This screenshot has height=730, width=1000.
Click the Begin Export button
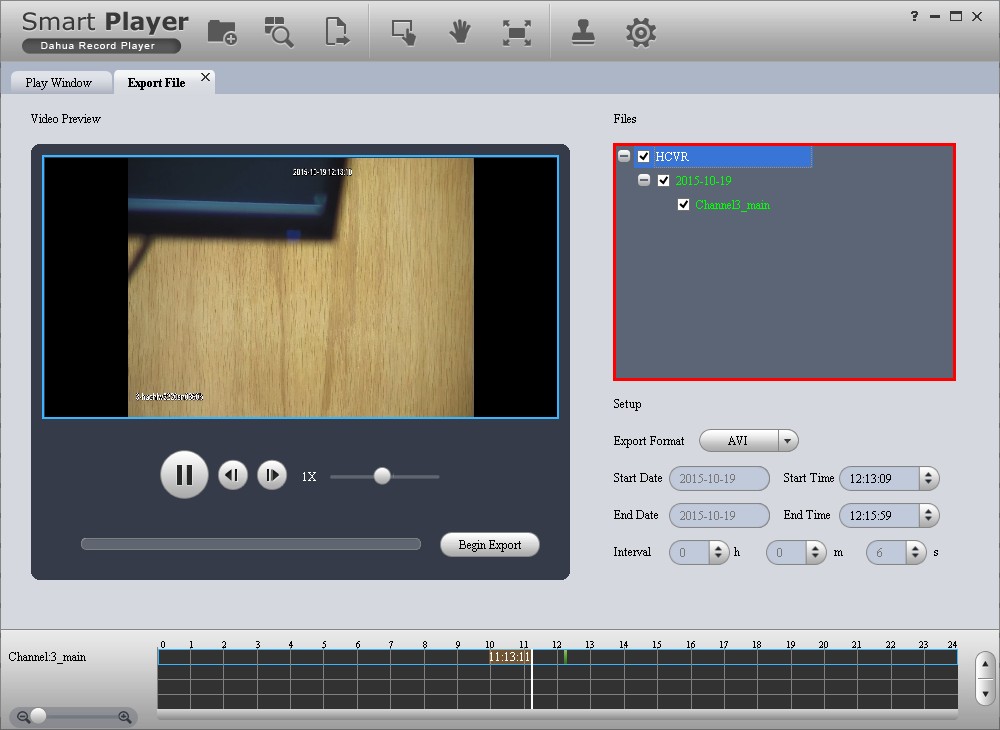[490, 545]
